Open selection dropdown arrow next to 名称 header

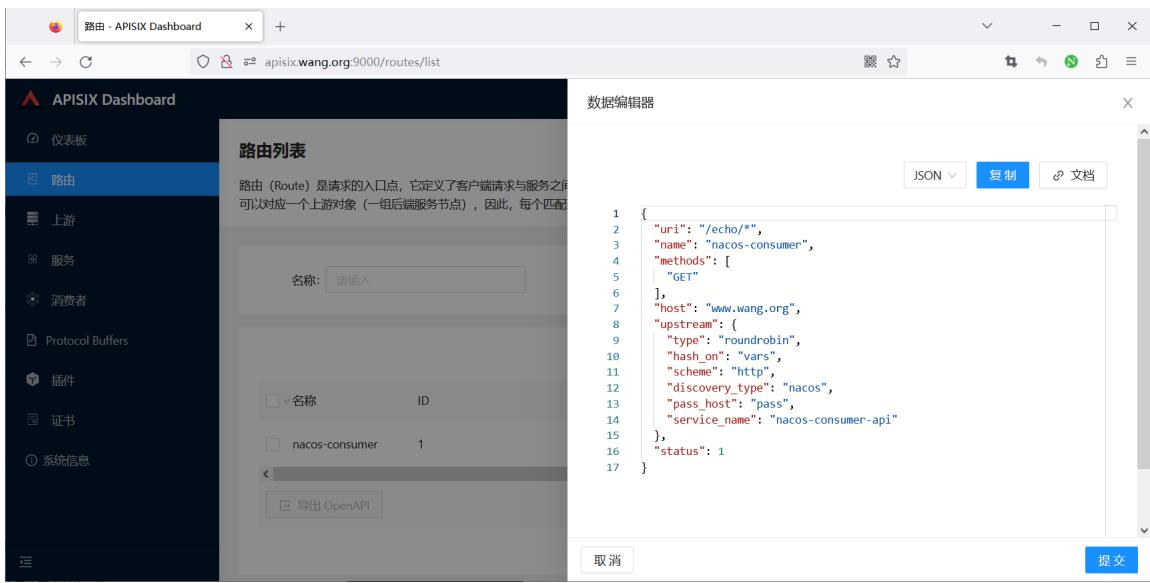point(286,401)
